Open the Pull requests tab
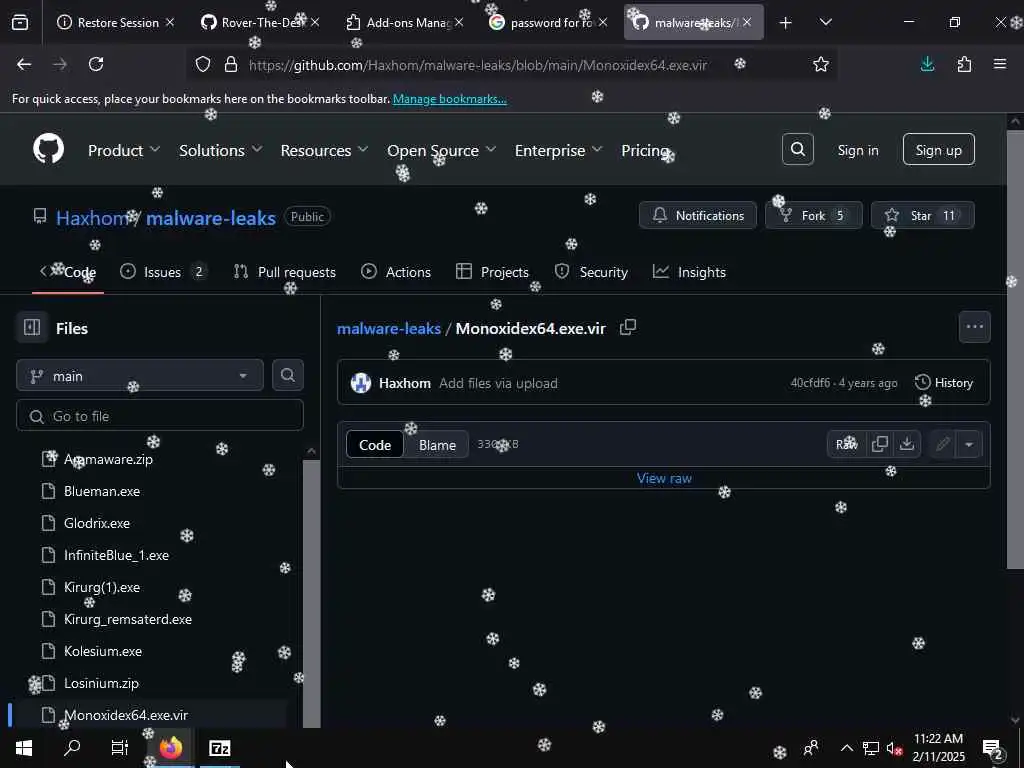The image size is (1024, 768). 285,272
